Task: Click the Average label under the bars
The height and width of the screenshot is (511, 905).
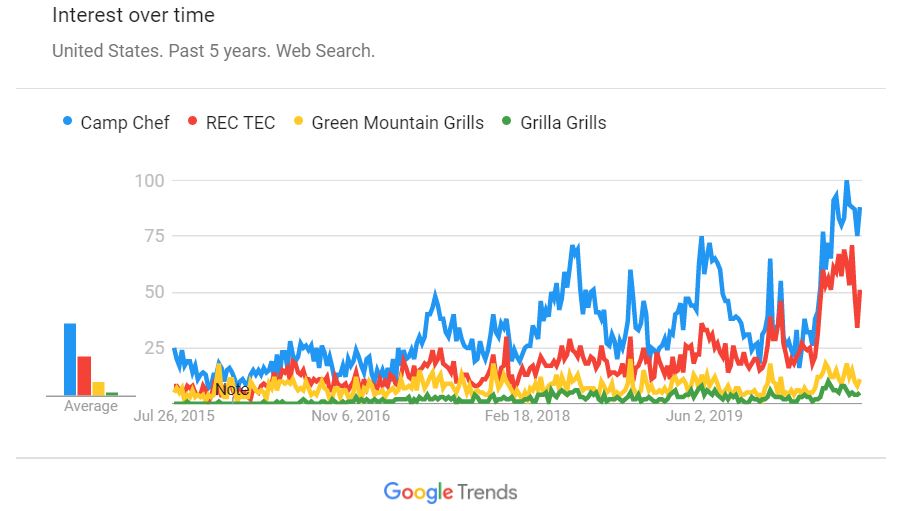Action: tap(90, 407)
